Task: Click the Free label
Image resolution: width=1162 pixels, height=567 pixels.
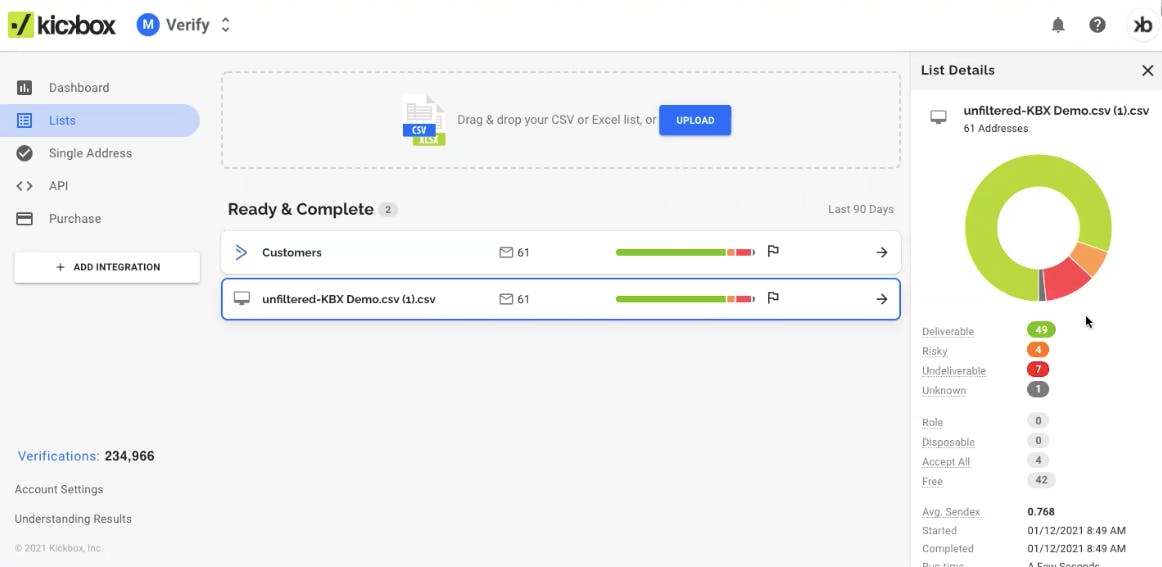Action: [932, 482]
